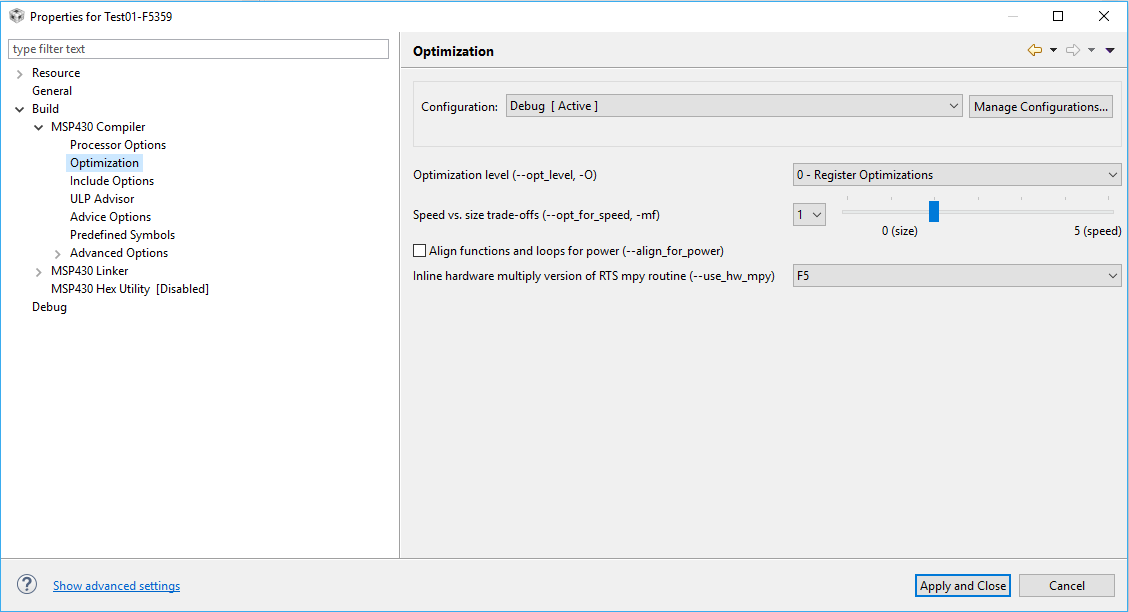Click the help question mark icon
The height and width of the screenshot is (612, 1129).
point(27,585)
